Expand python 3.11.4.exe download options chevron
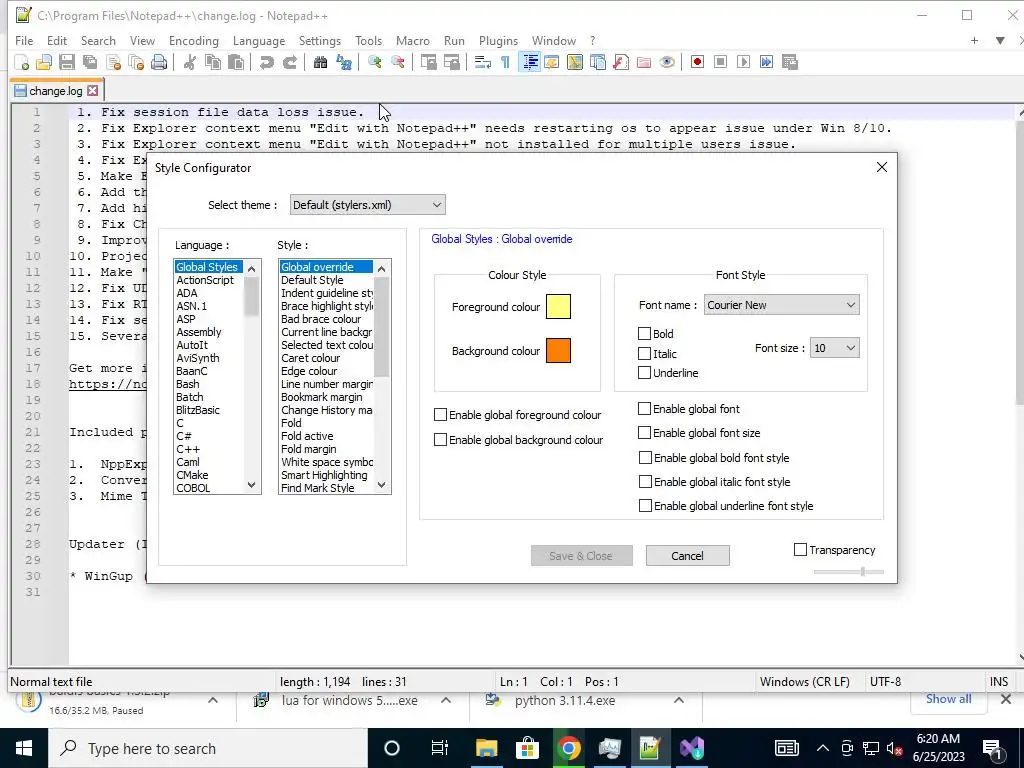The height and width of the screenshot is (768, 1024). [679, 700]
